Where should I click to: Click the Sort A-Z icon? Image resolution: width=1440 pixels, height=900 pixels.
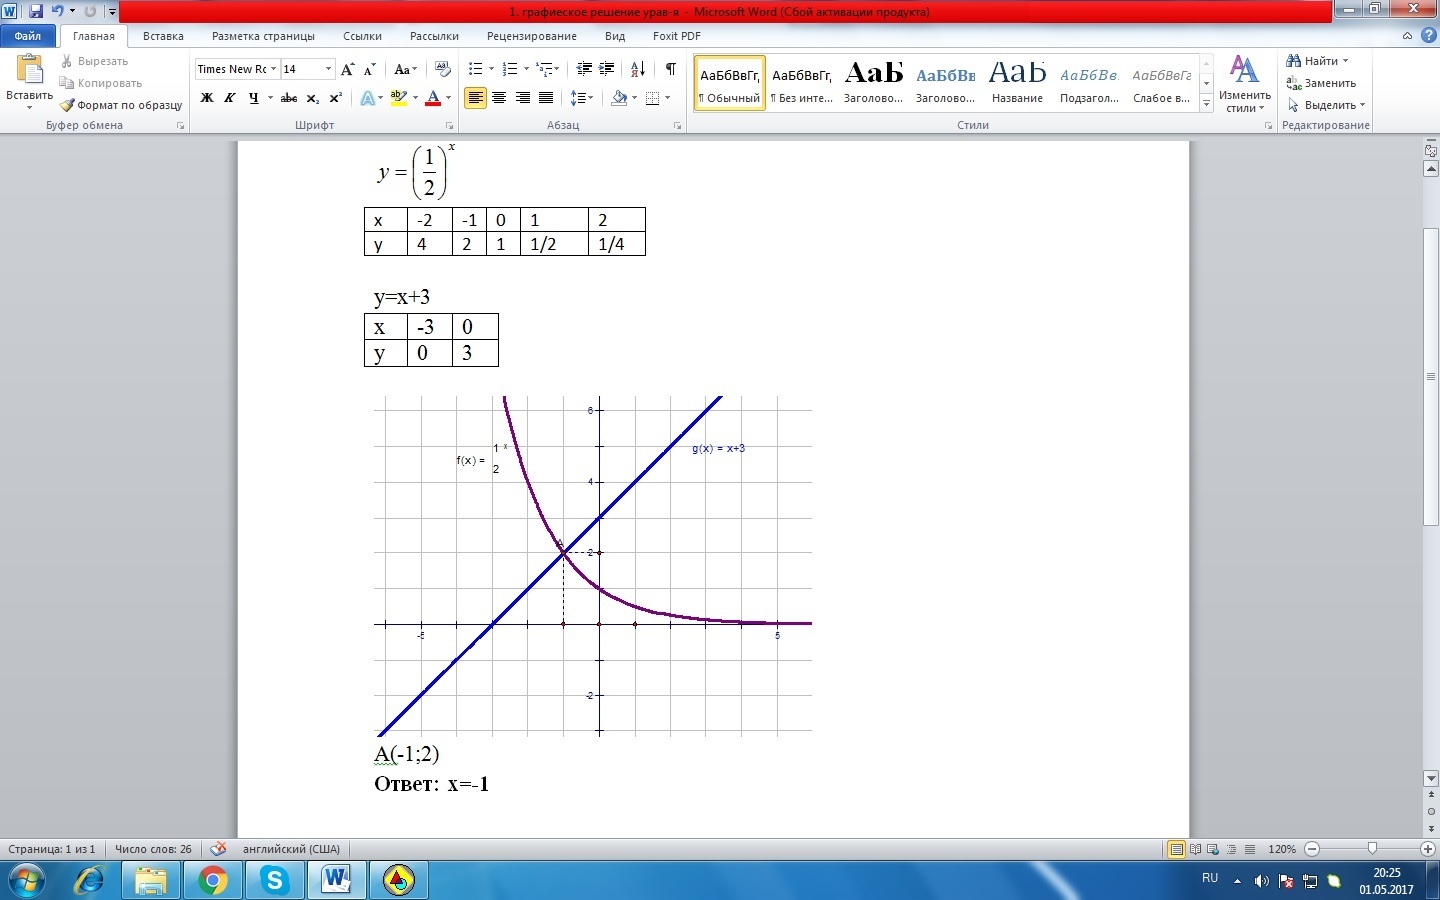point(637,69)
